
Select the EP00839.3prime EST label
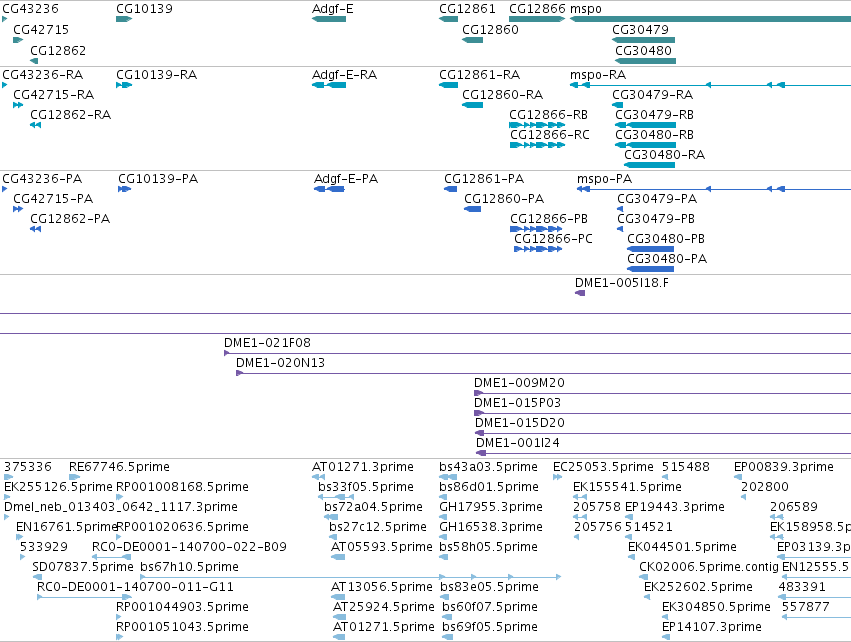click(x=784, y=467)
